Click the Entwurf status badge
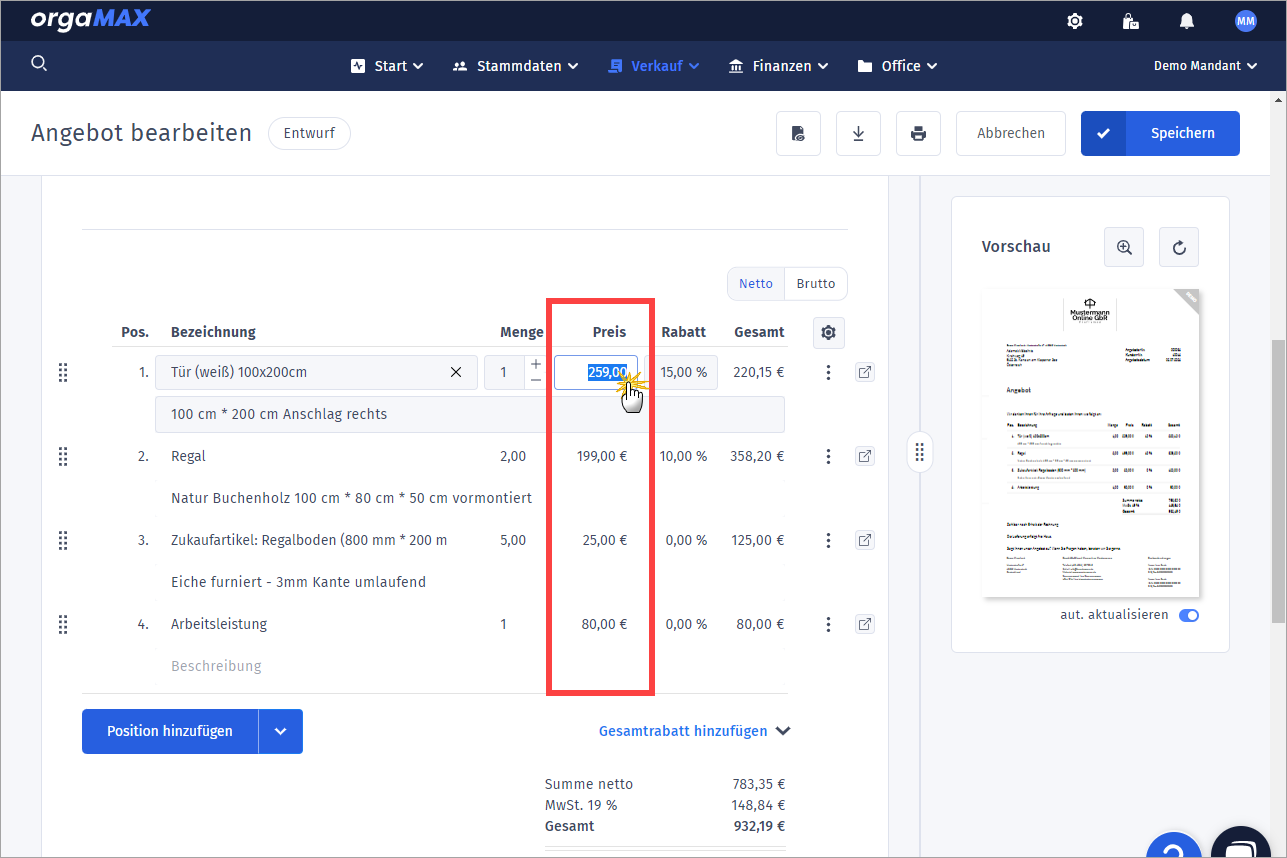The height and width of the screenshot is (858, 1287). [309, 133]
